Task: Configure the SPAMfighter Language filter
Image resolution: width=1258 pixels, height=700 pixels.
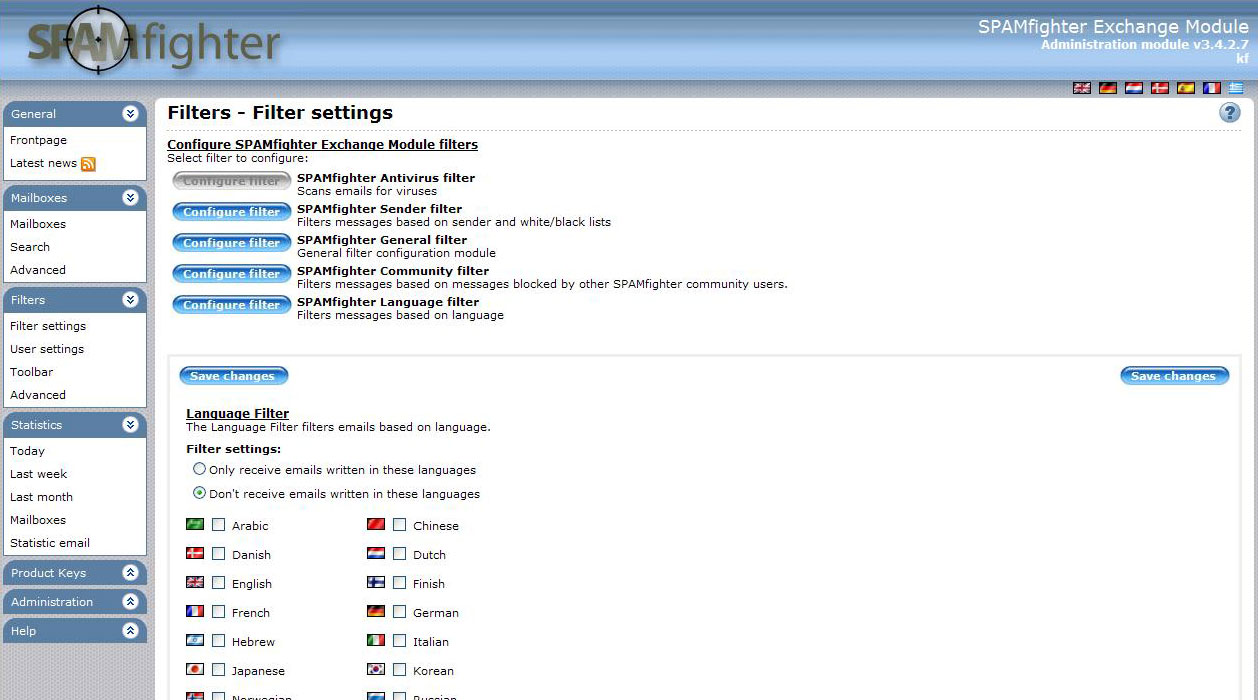Action: 232,305
